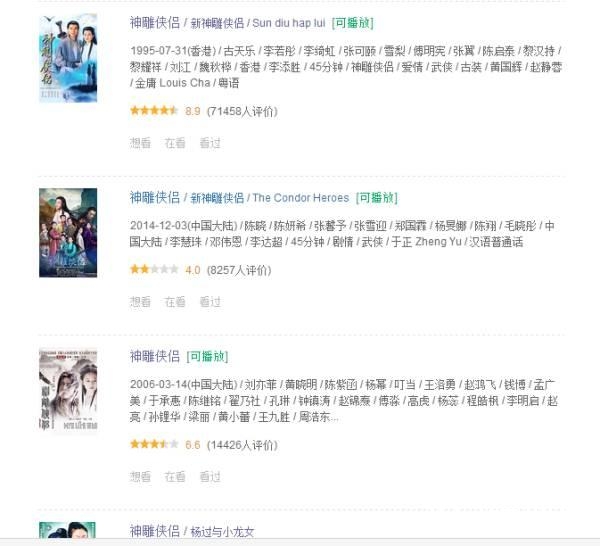600x546 pixels.
Task: Mark the 2006 series as 在看
Action: 175,477
